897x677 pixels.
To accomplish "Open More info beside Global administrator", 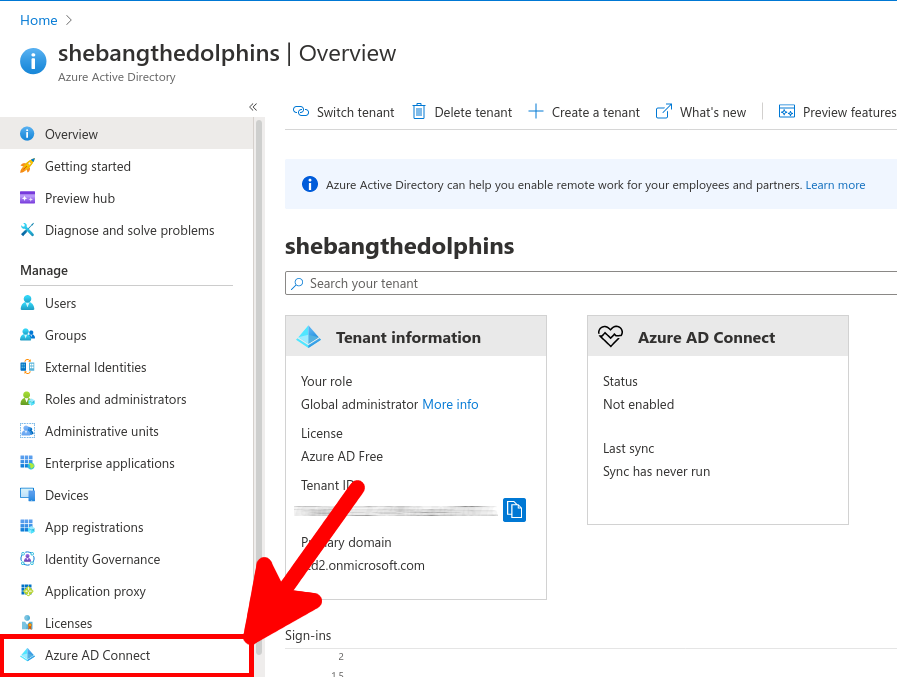I will [x=450, y=404].
